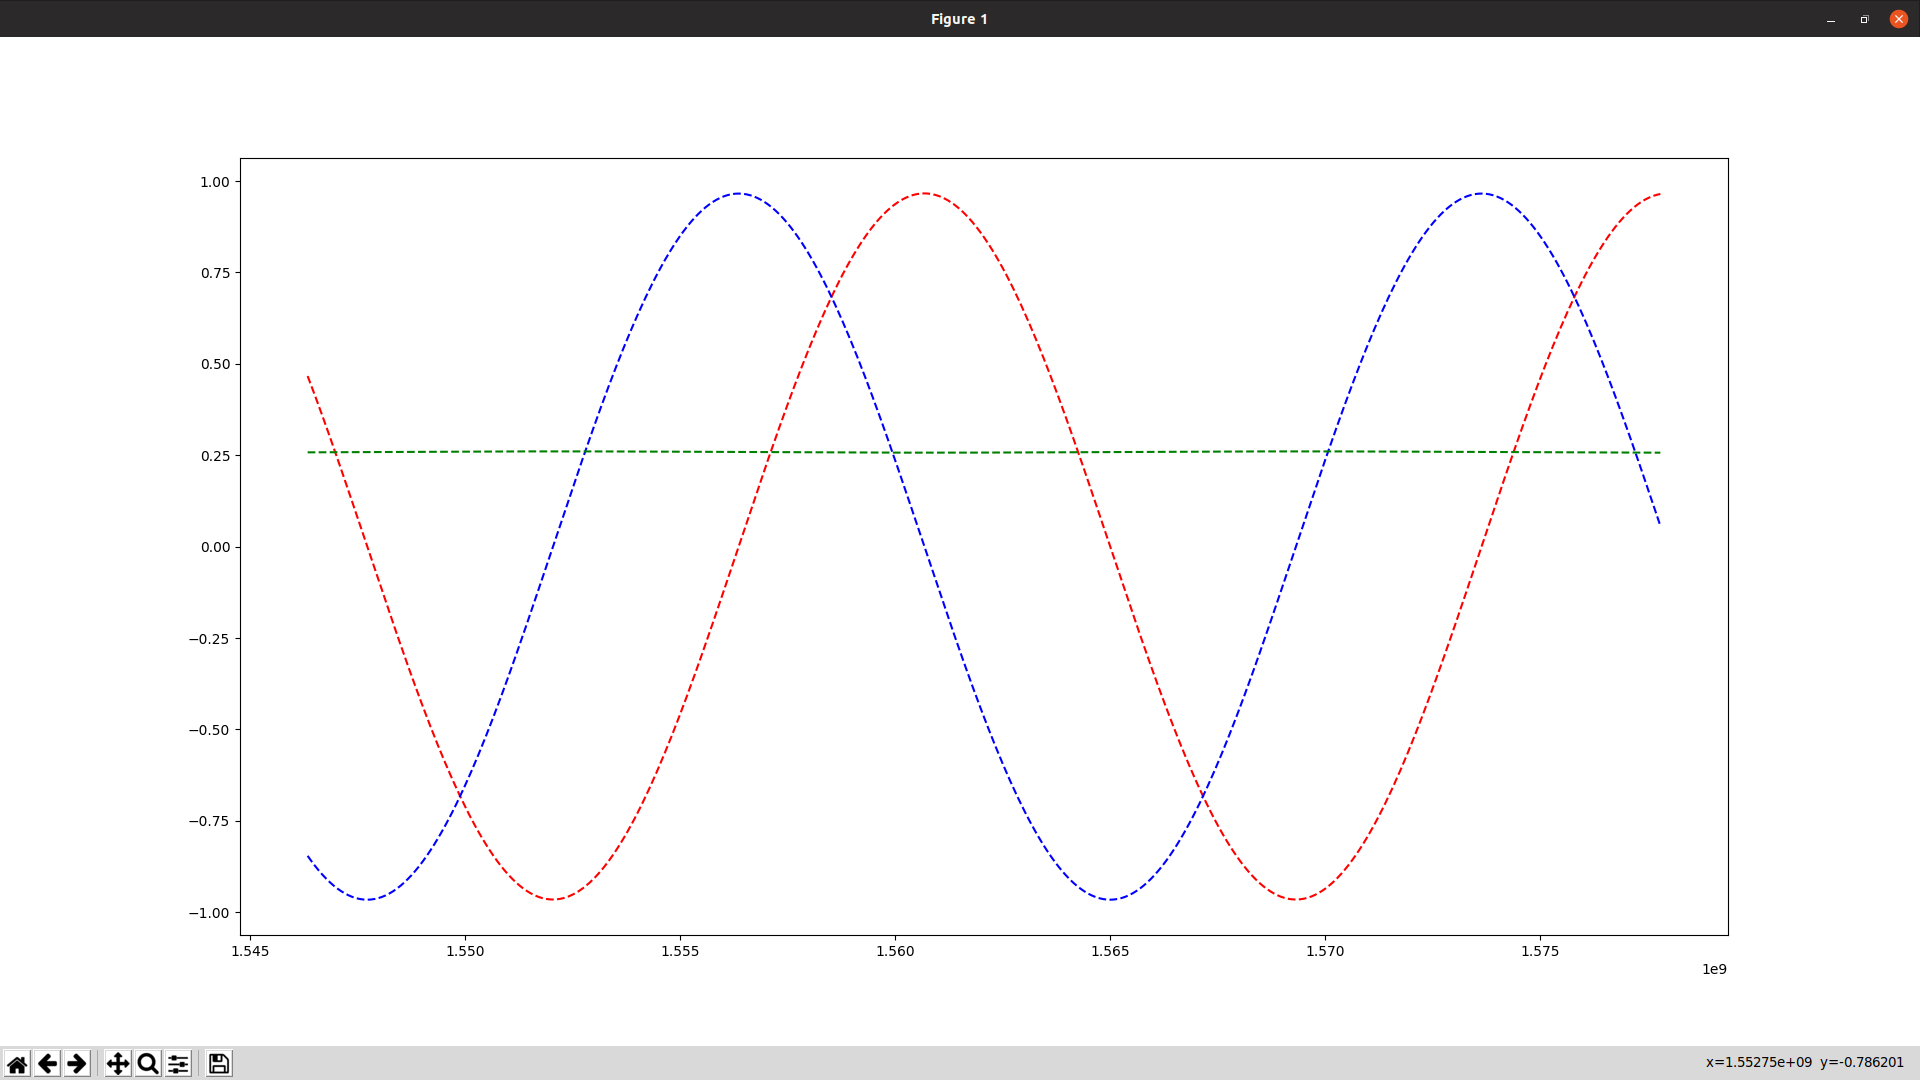Open Configure subplots settings
The image size is (1920, 1080).
pyautogui.click(x=178, y=1063)
